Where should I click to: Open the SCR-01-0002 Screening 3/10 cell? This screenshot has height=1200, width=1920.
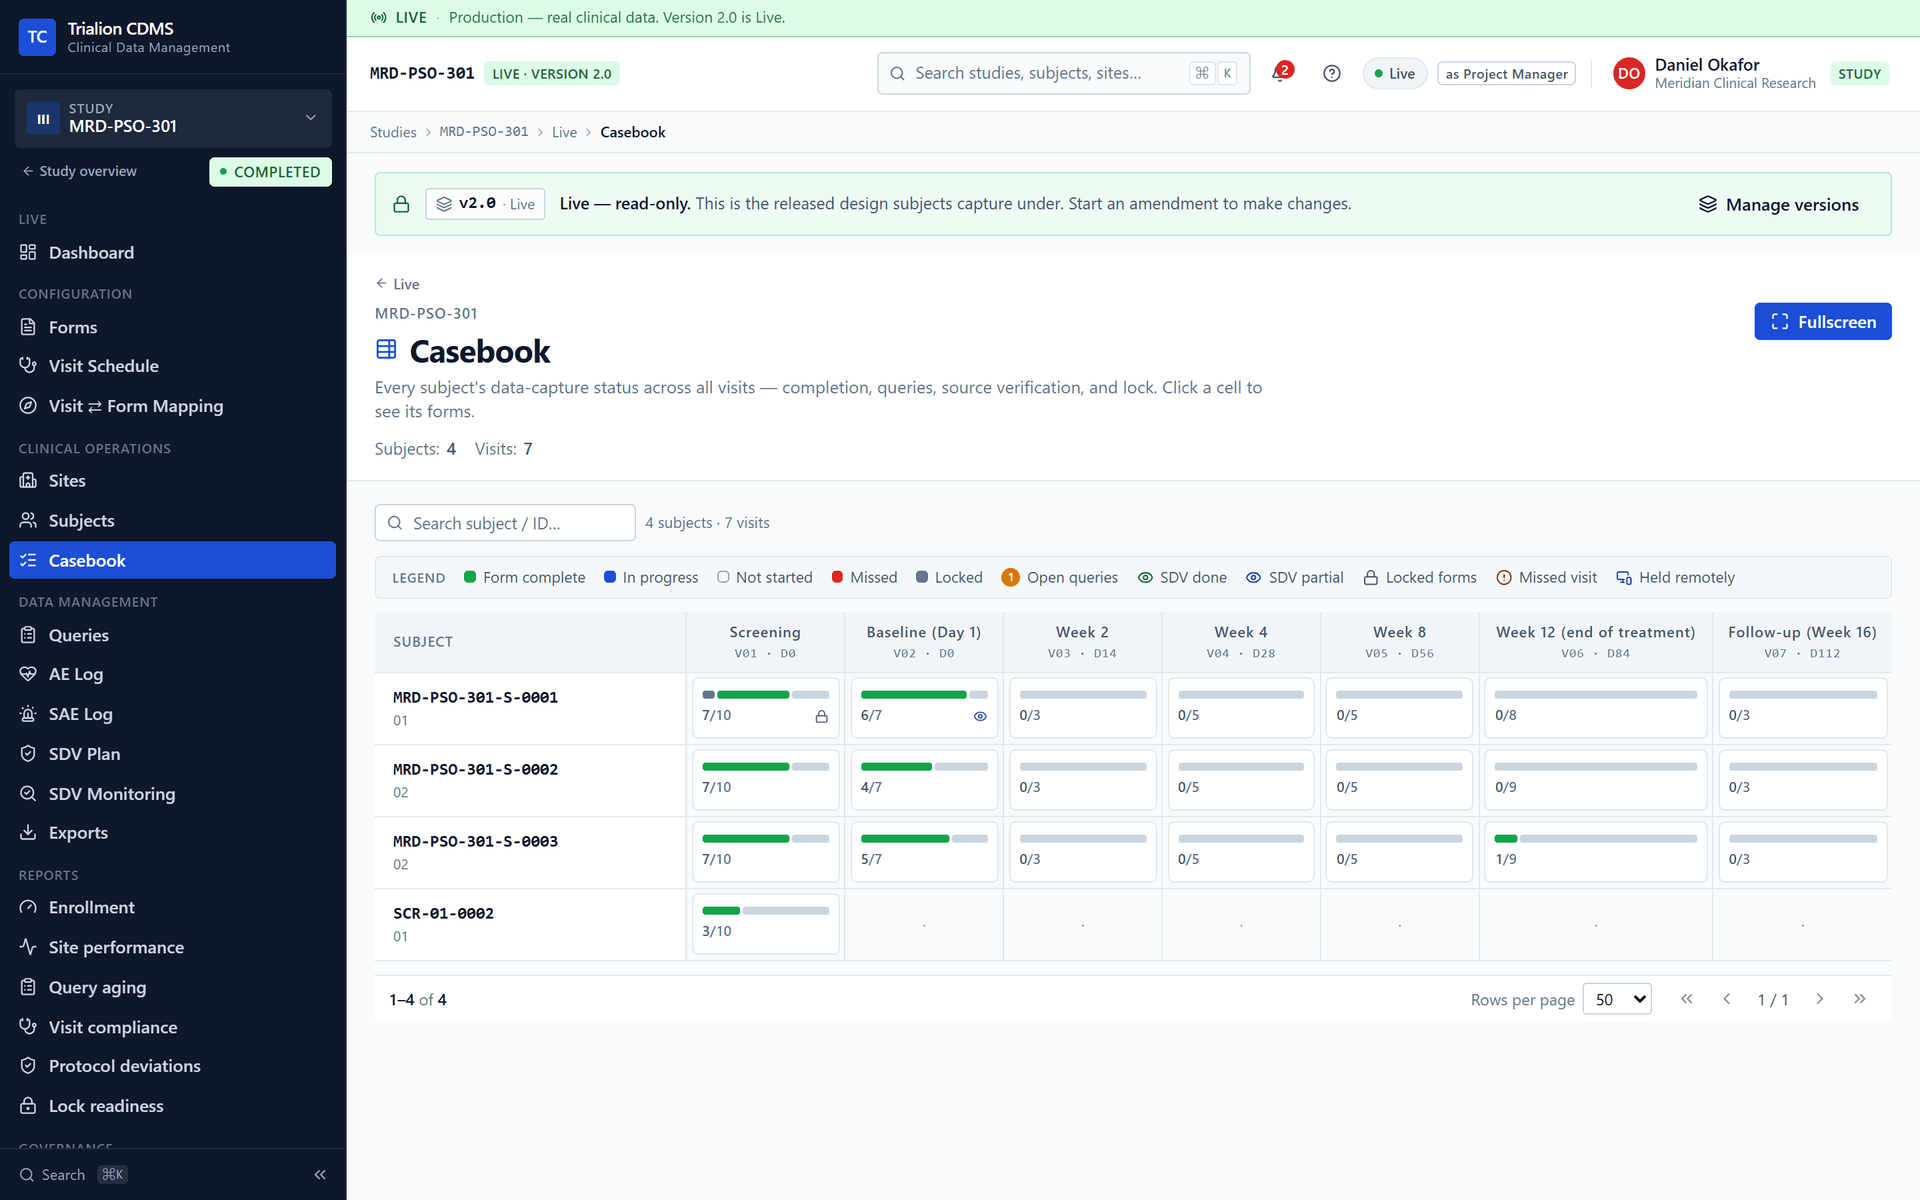765,923
